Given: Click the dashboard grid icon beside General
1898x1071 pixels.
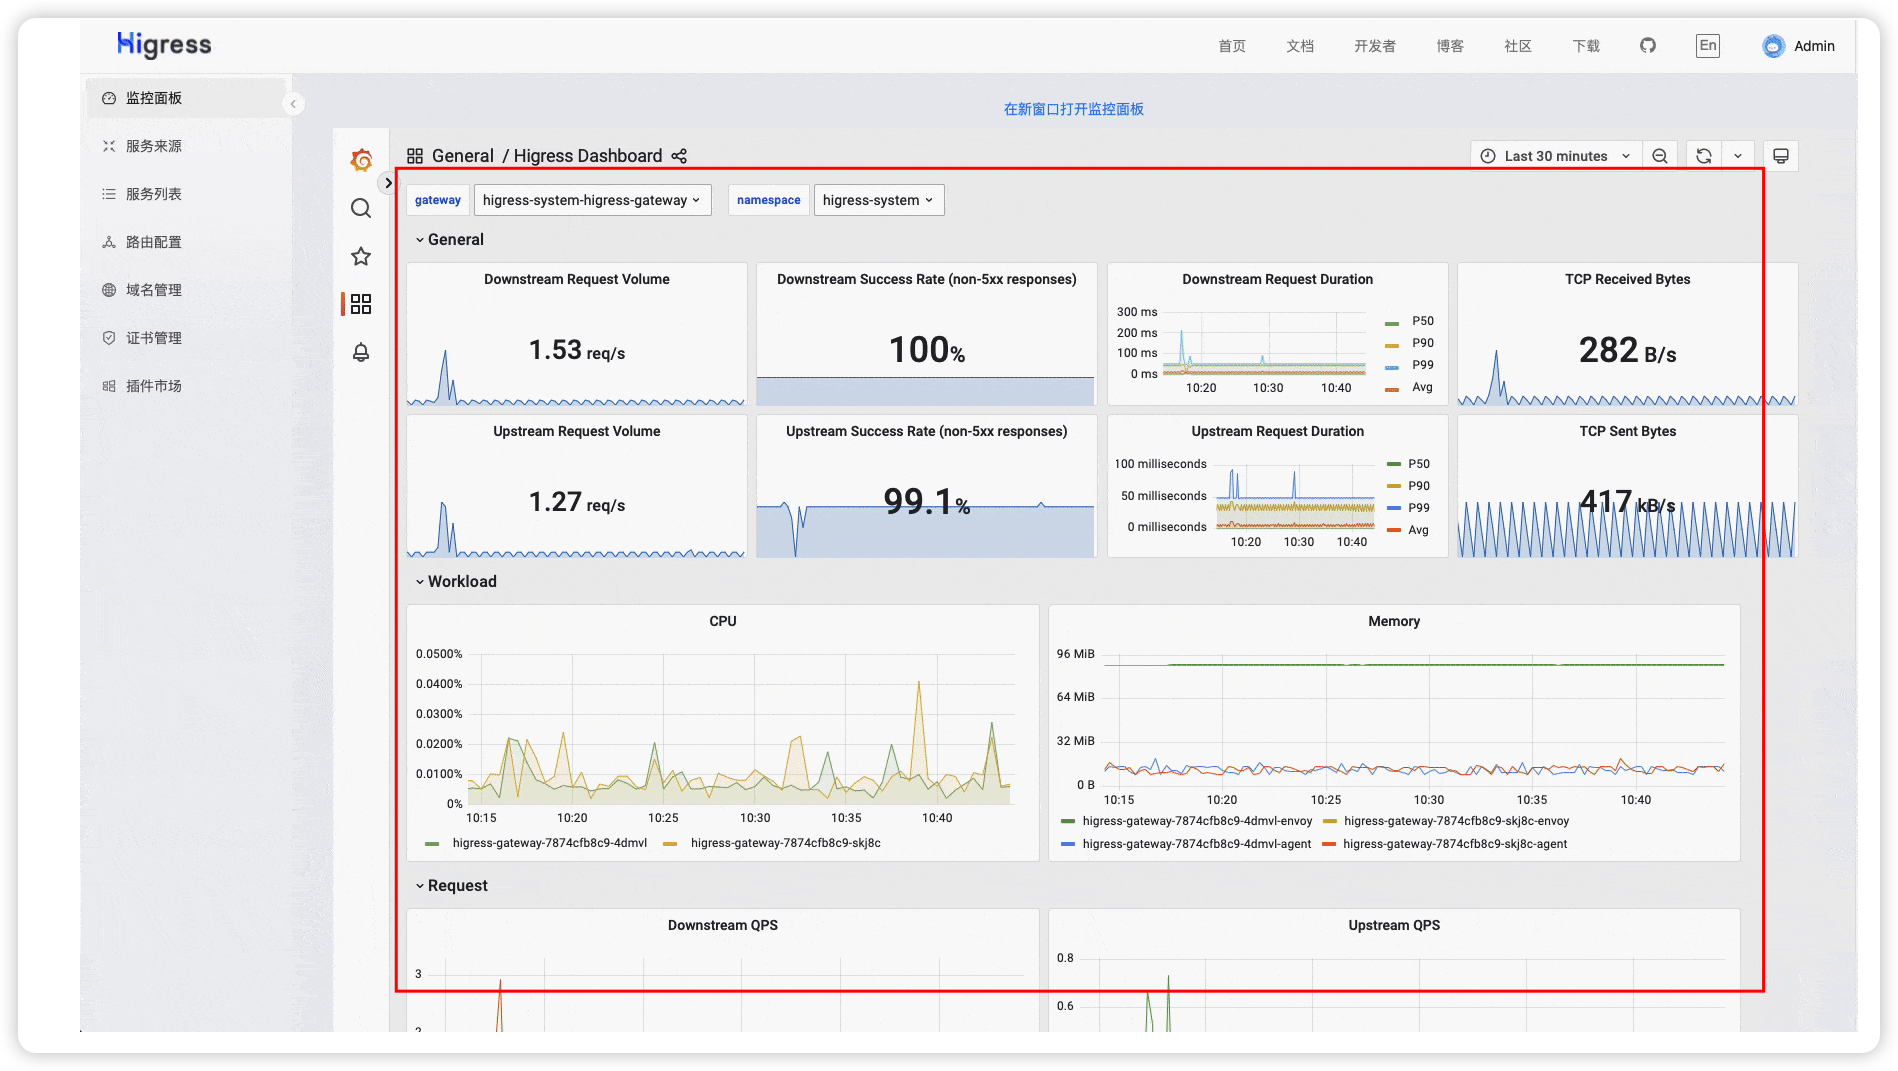Looking at the screenshot, I should [x=415, y=156].
